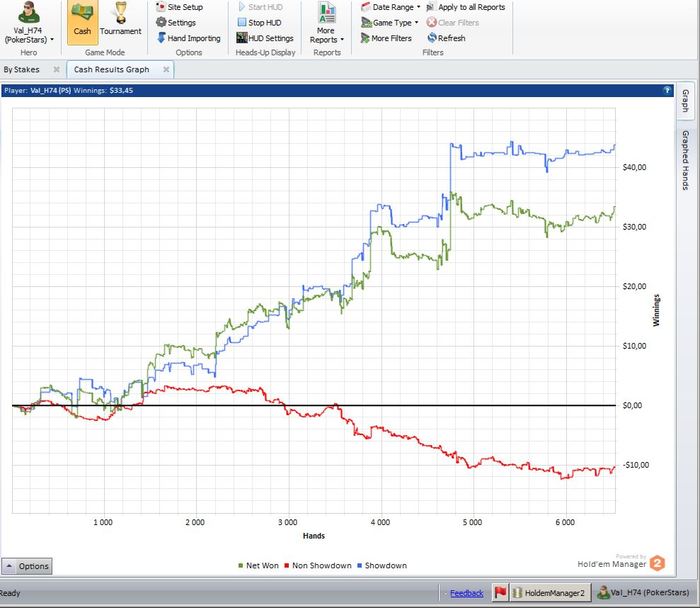
Task: Open the Date Range filter
Action: tap(391, 7)
